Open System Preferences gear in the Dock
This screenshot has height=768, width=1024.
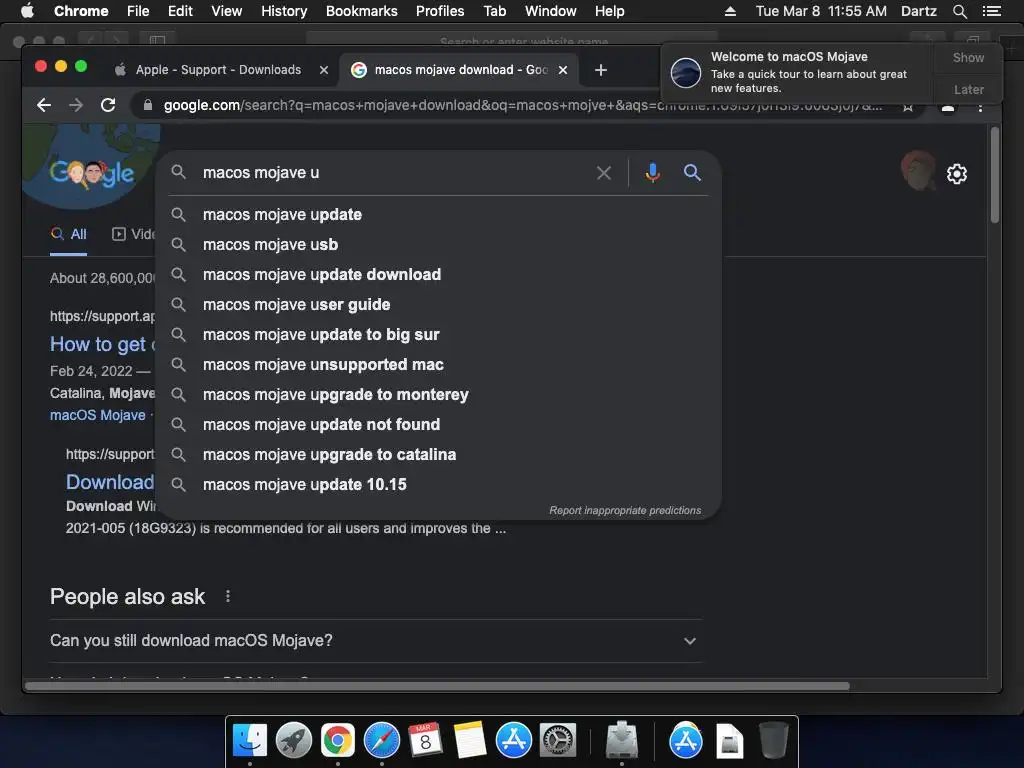[x=558, y=741]
